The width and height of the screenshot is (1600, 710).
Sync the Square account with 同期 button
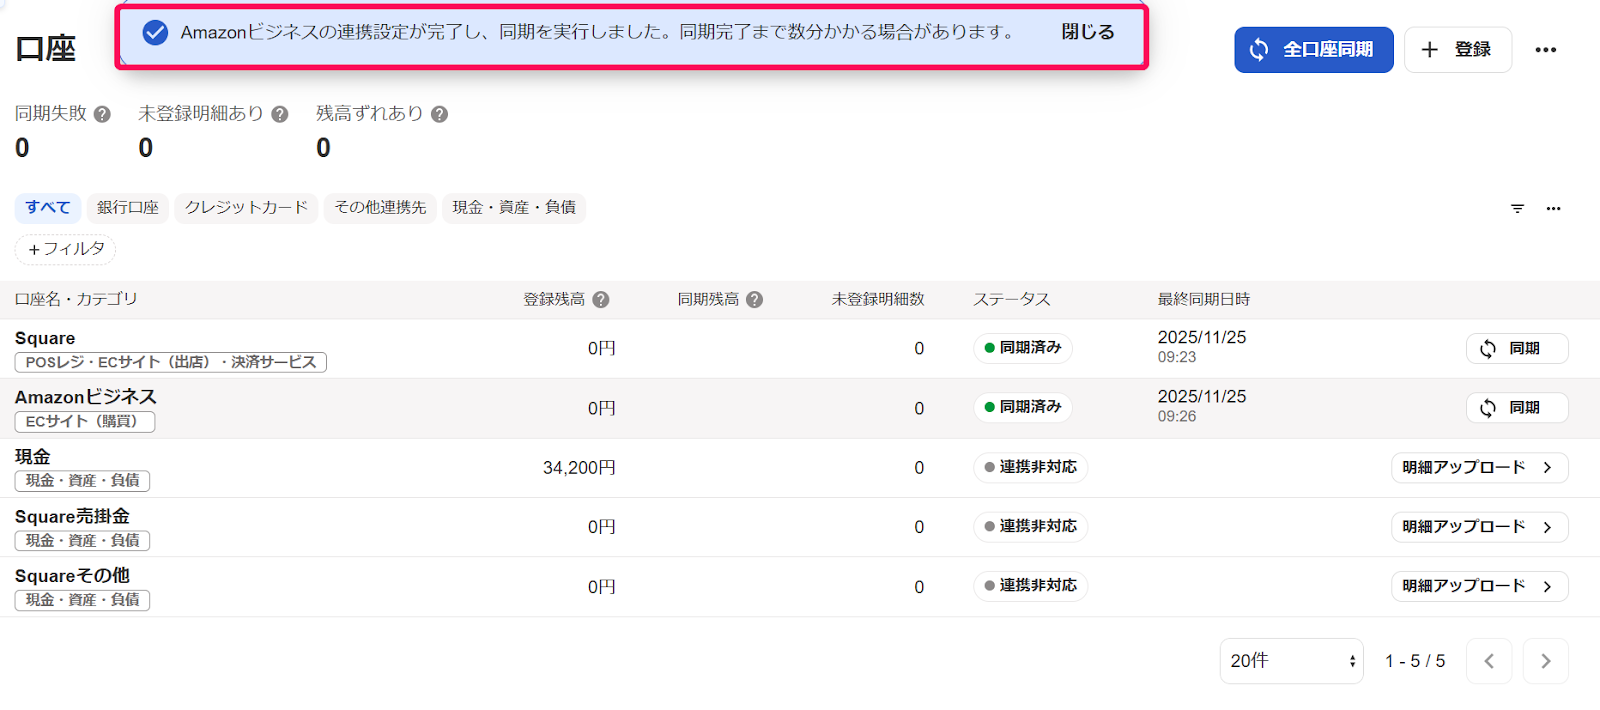click(1517, 348)
